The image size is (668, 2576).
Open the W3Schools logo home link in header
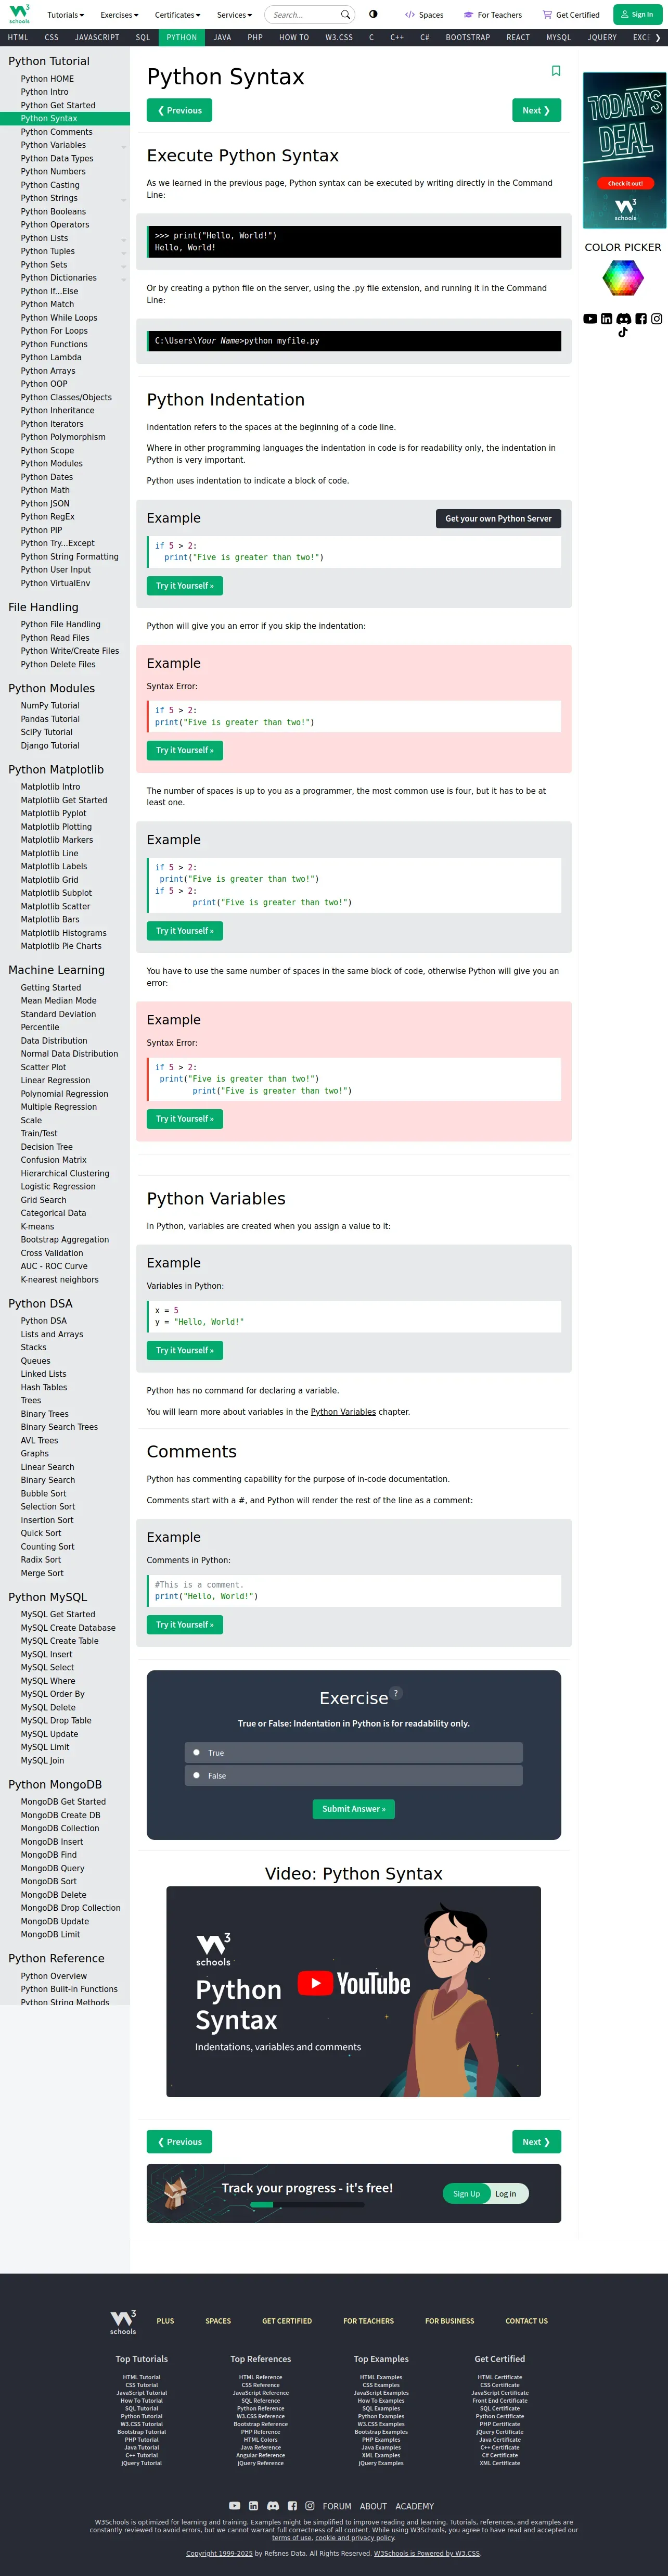tap(19, 13)
